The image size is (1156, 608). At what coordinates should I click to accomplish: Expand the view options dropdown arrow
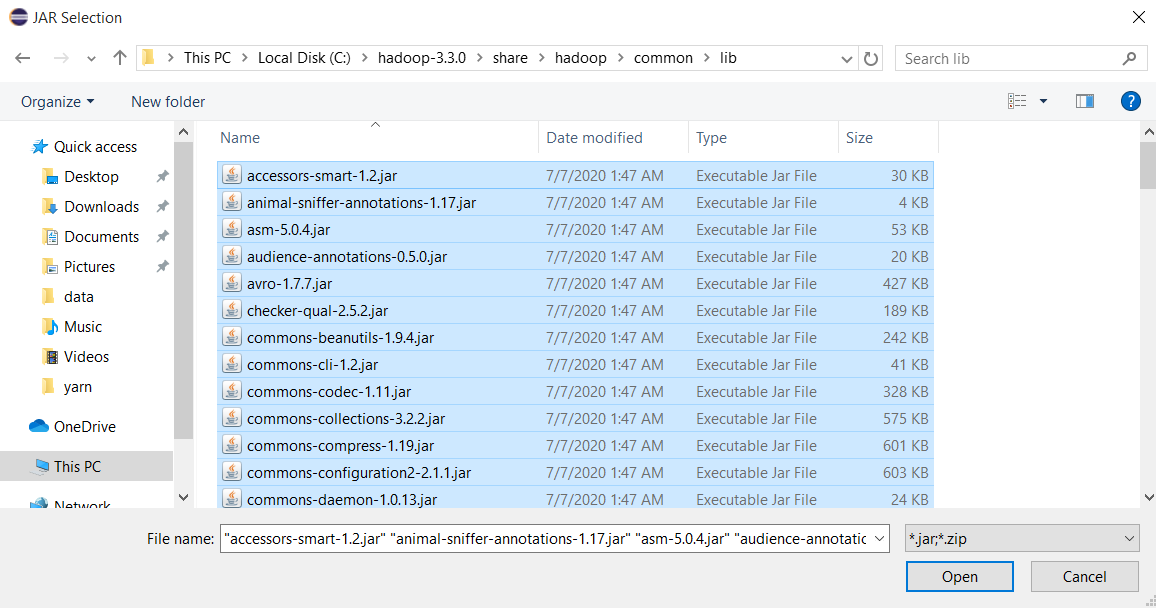1043,101
